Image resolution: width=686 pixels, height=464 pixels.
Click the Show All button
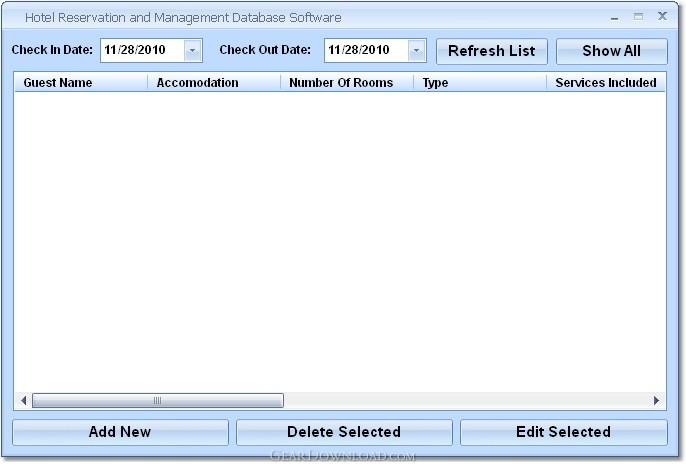[612, 51]
